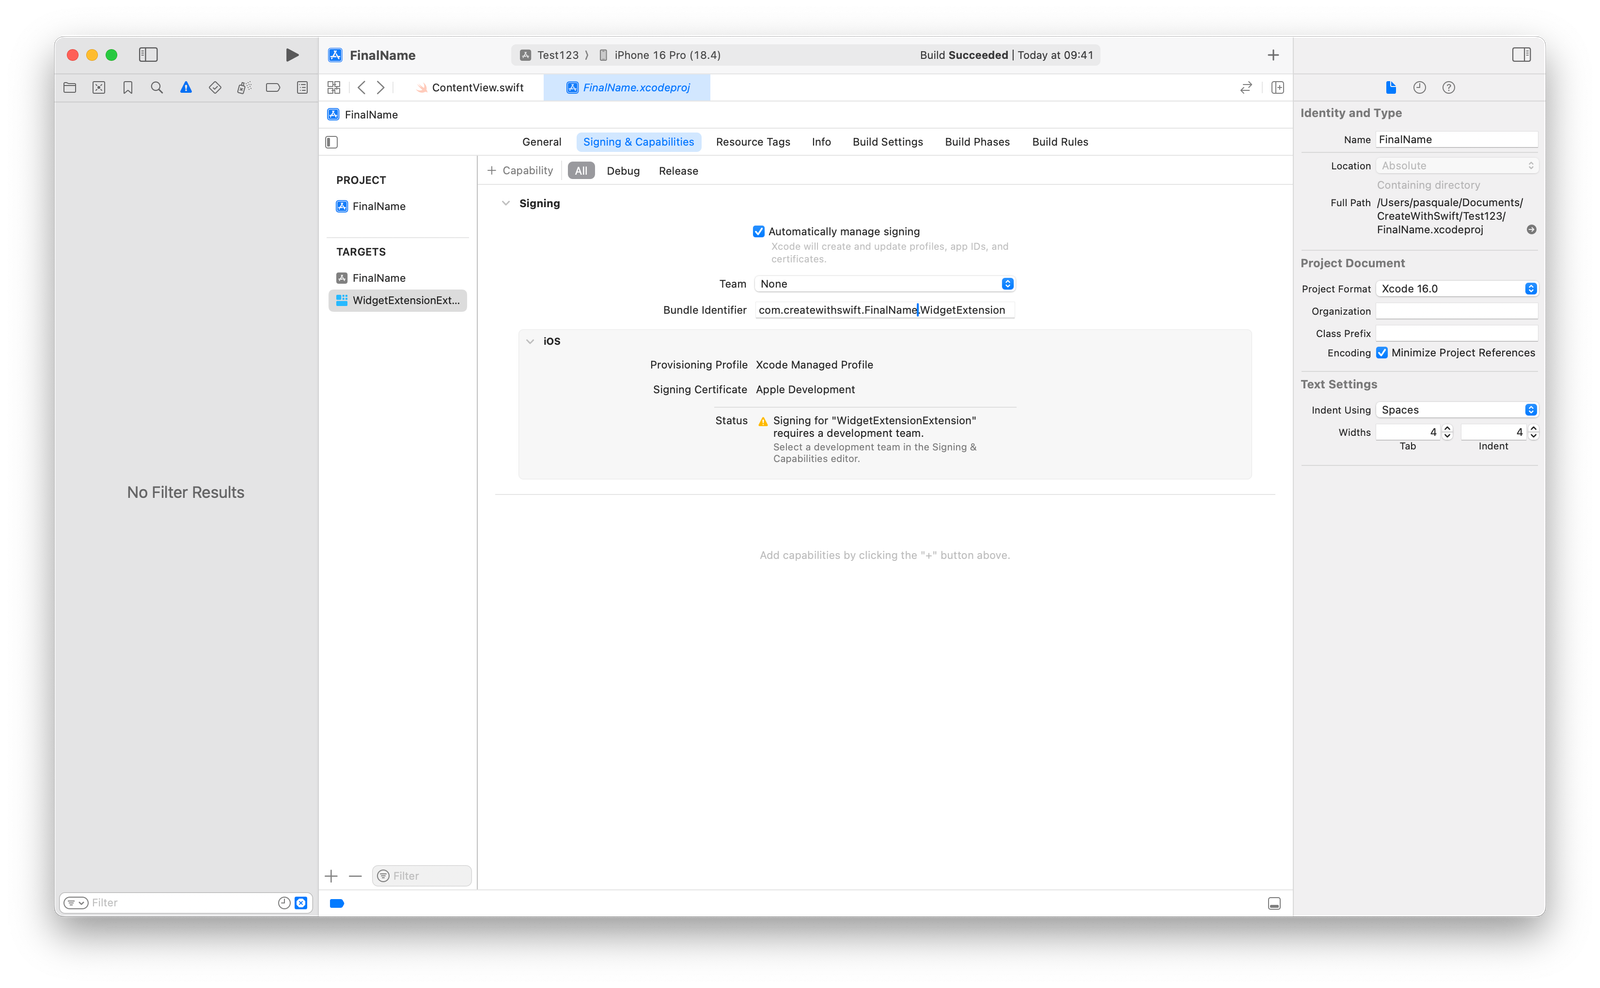This screenshot has height=988, width=1600.
Task: Select the Issue navigator warning icon
Action: 185,87
